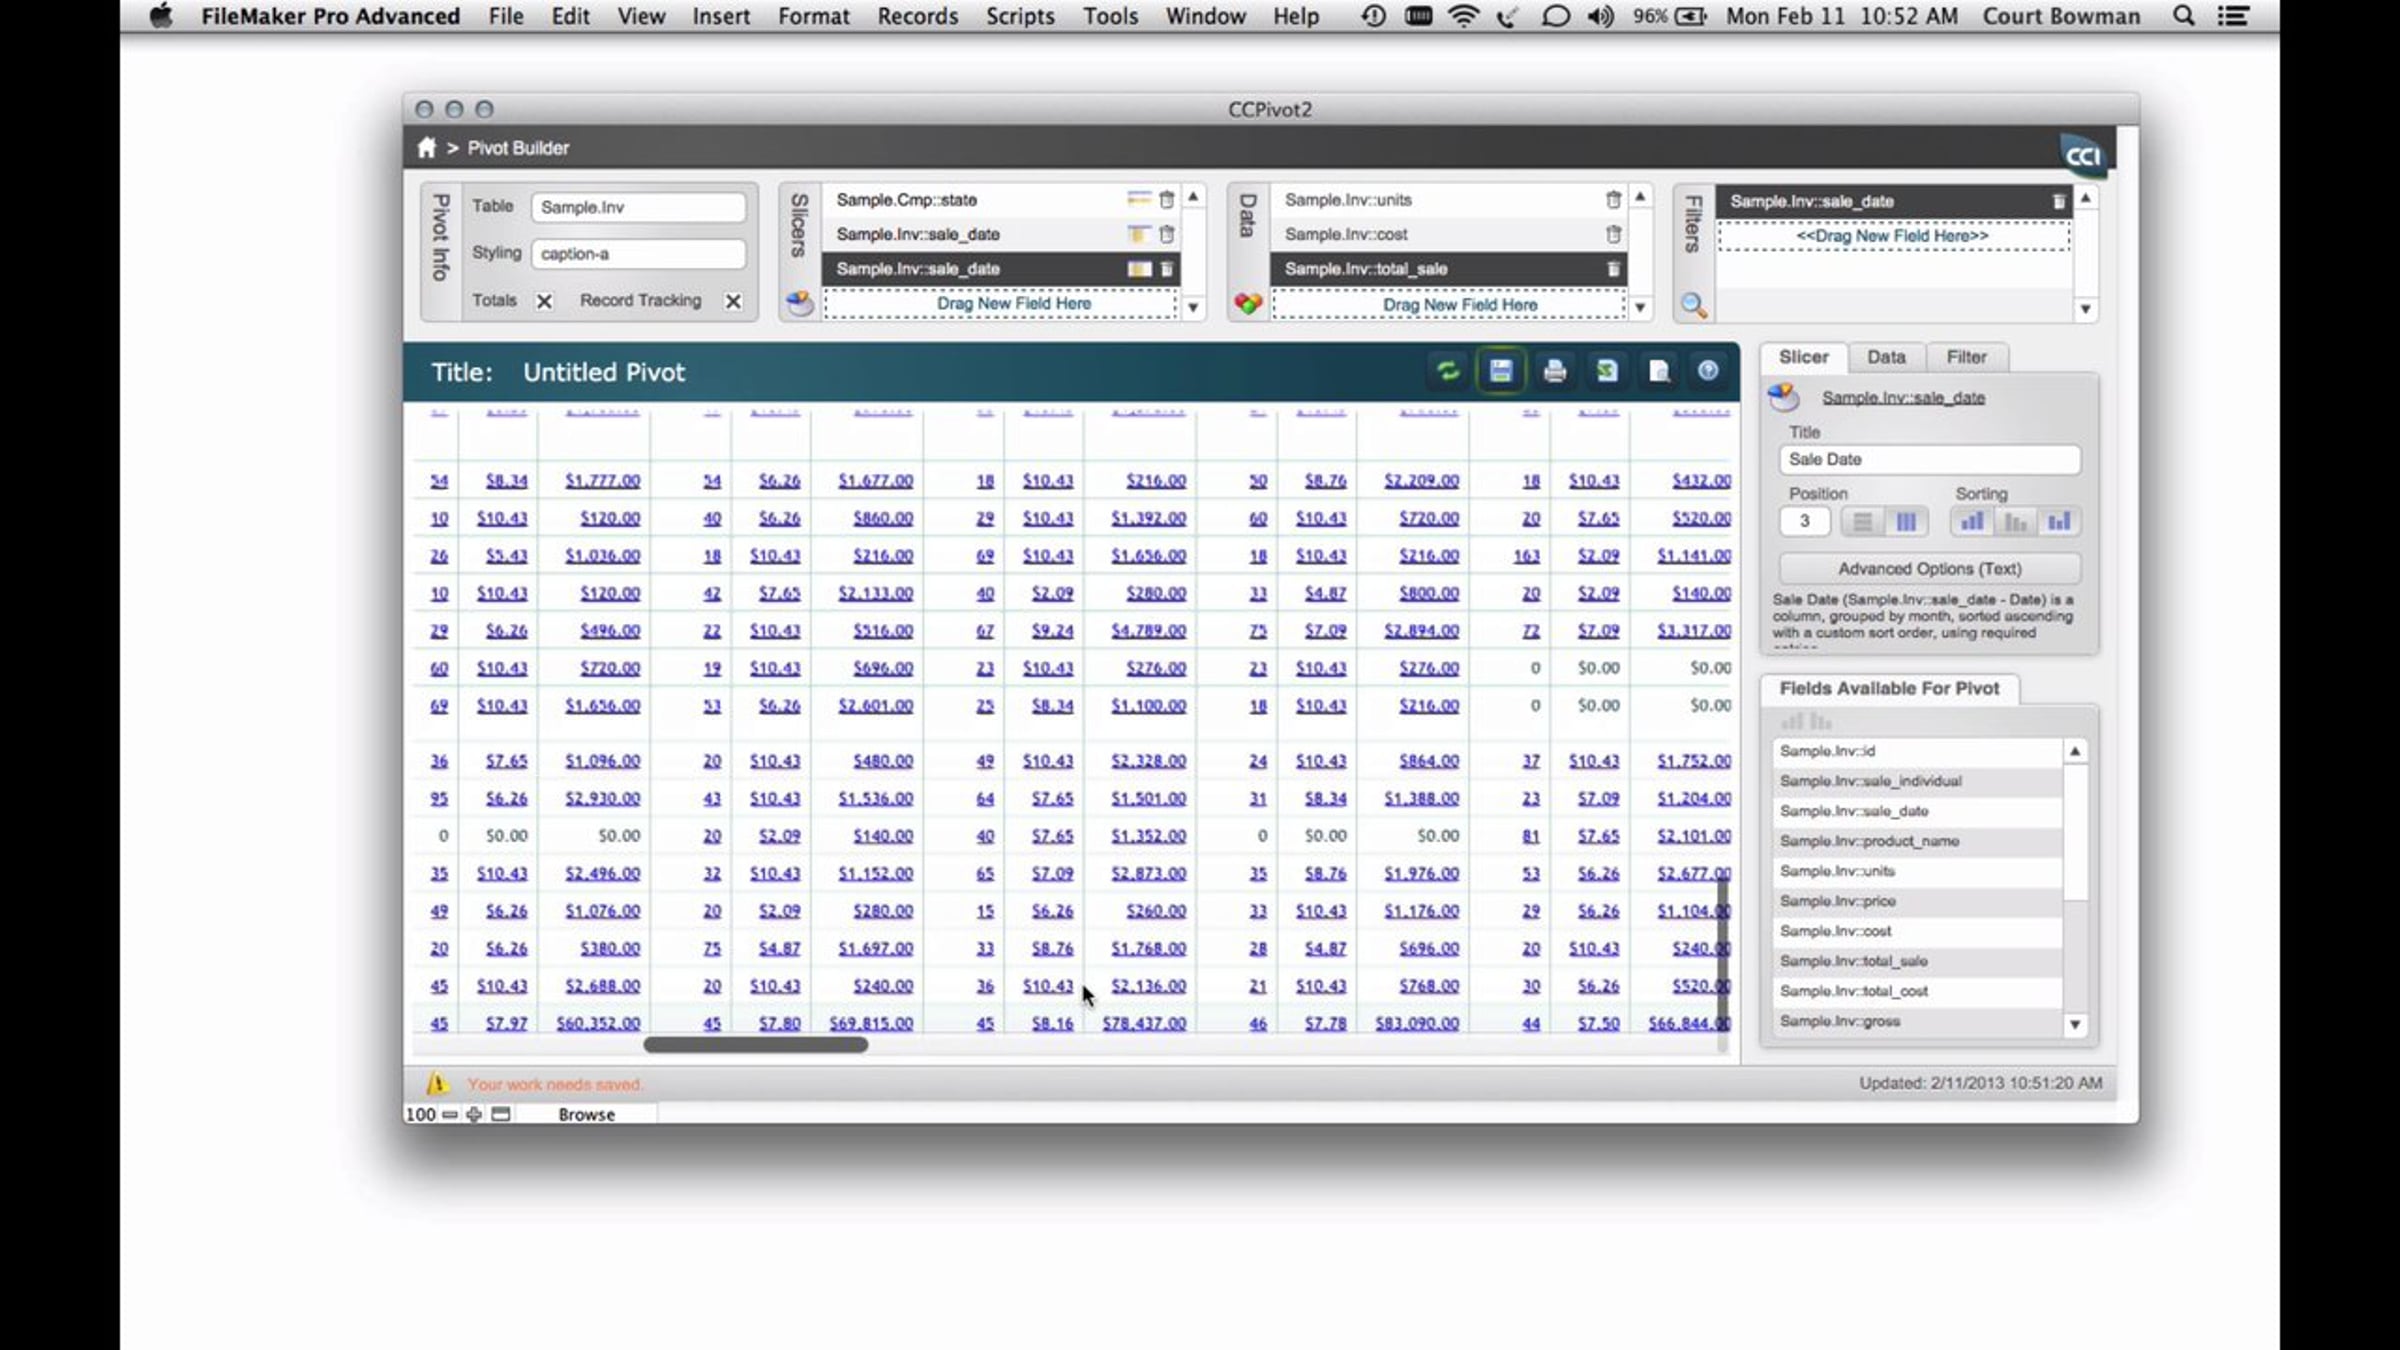Click the horizontal scrollbar thumb under the pivot table
The image size is (2400, 1350).
[756, 1045]
